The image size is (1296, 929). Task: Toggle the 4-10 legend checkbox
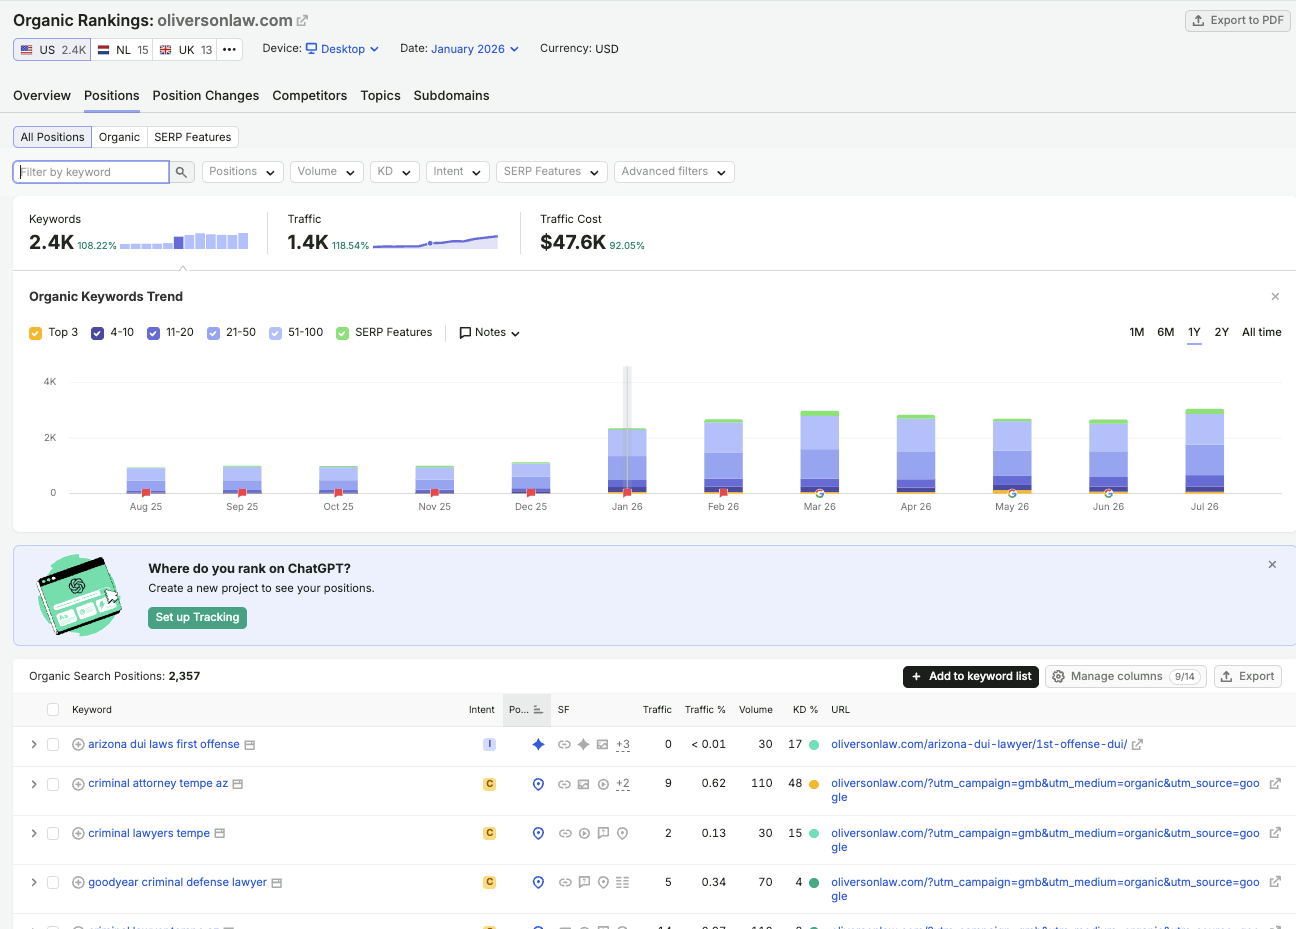click(x=97, y=333)
